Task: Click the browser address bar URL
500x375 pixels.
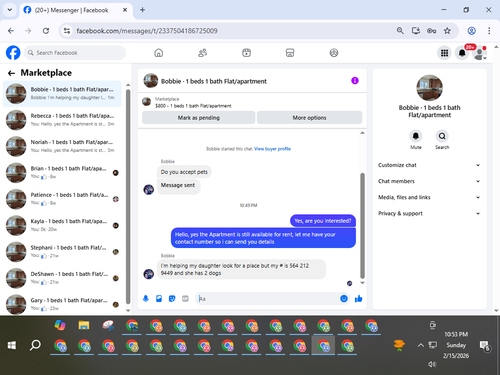Action: 147,31
